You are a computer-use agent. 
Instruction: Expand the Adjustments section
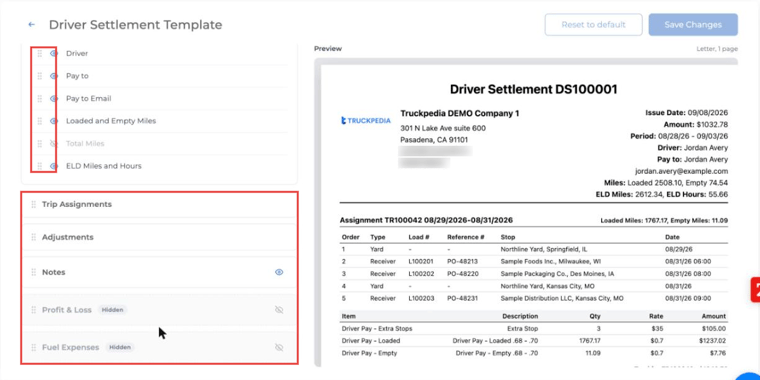click(159, 238)
